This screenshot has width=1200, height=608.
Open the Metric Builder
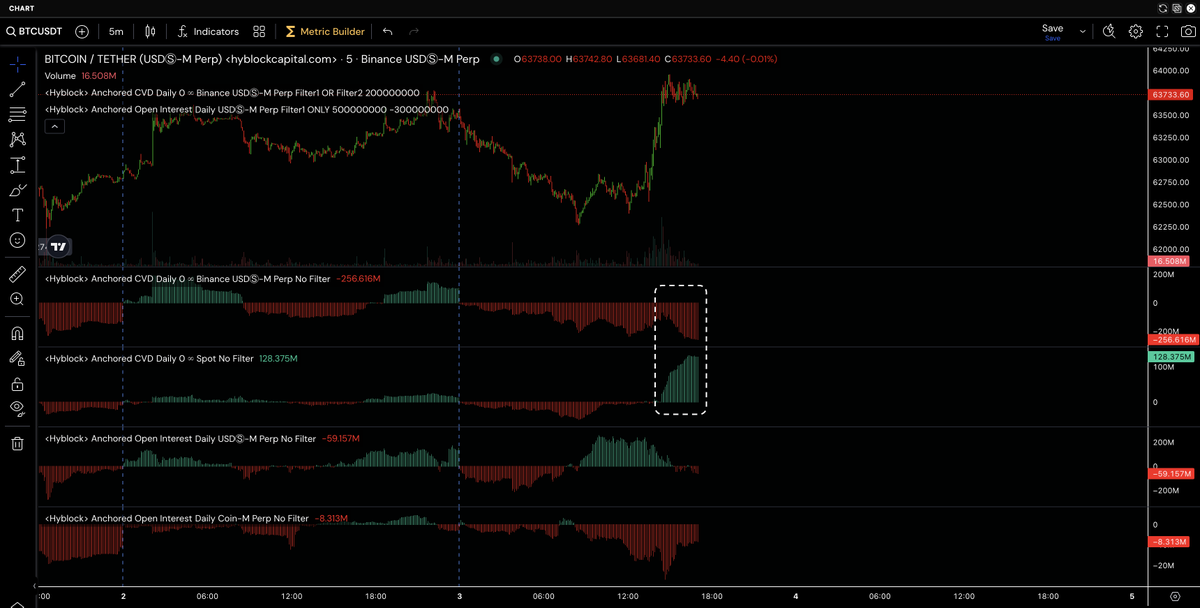(325, 32)
